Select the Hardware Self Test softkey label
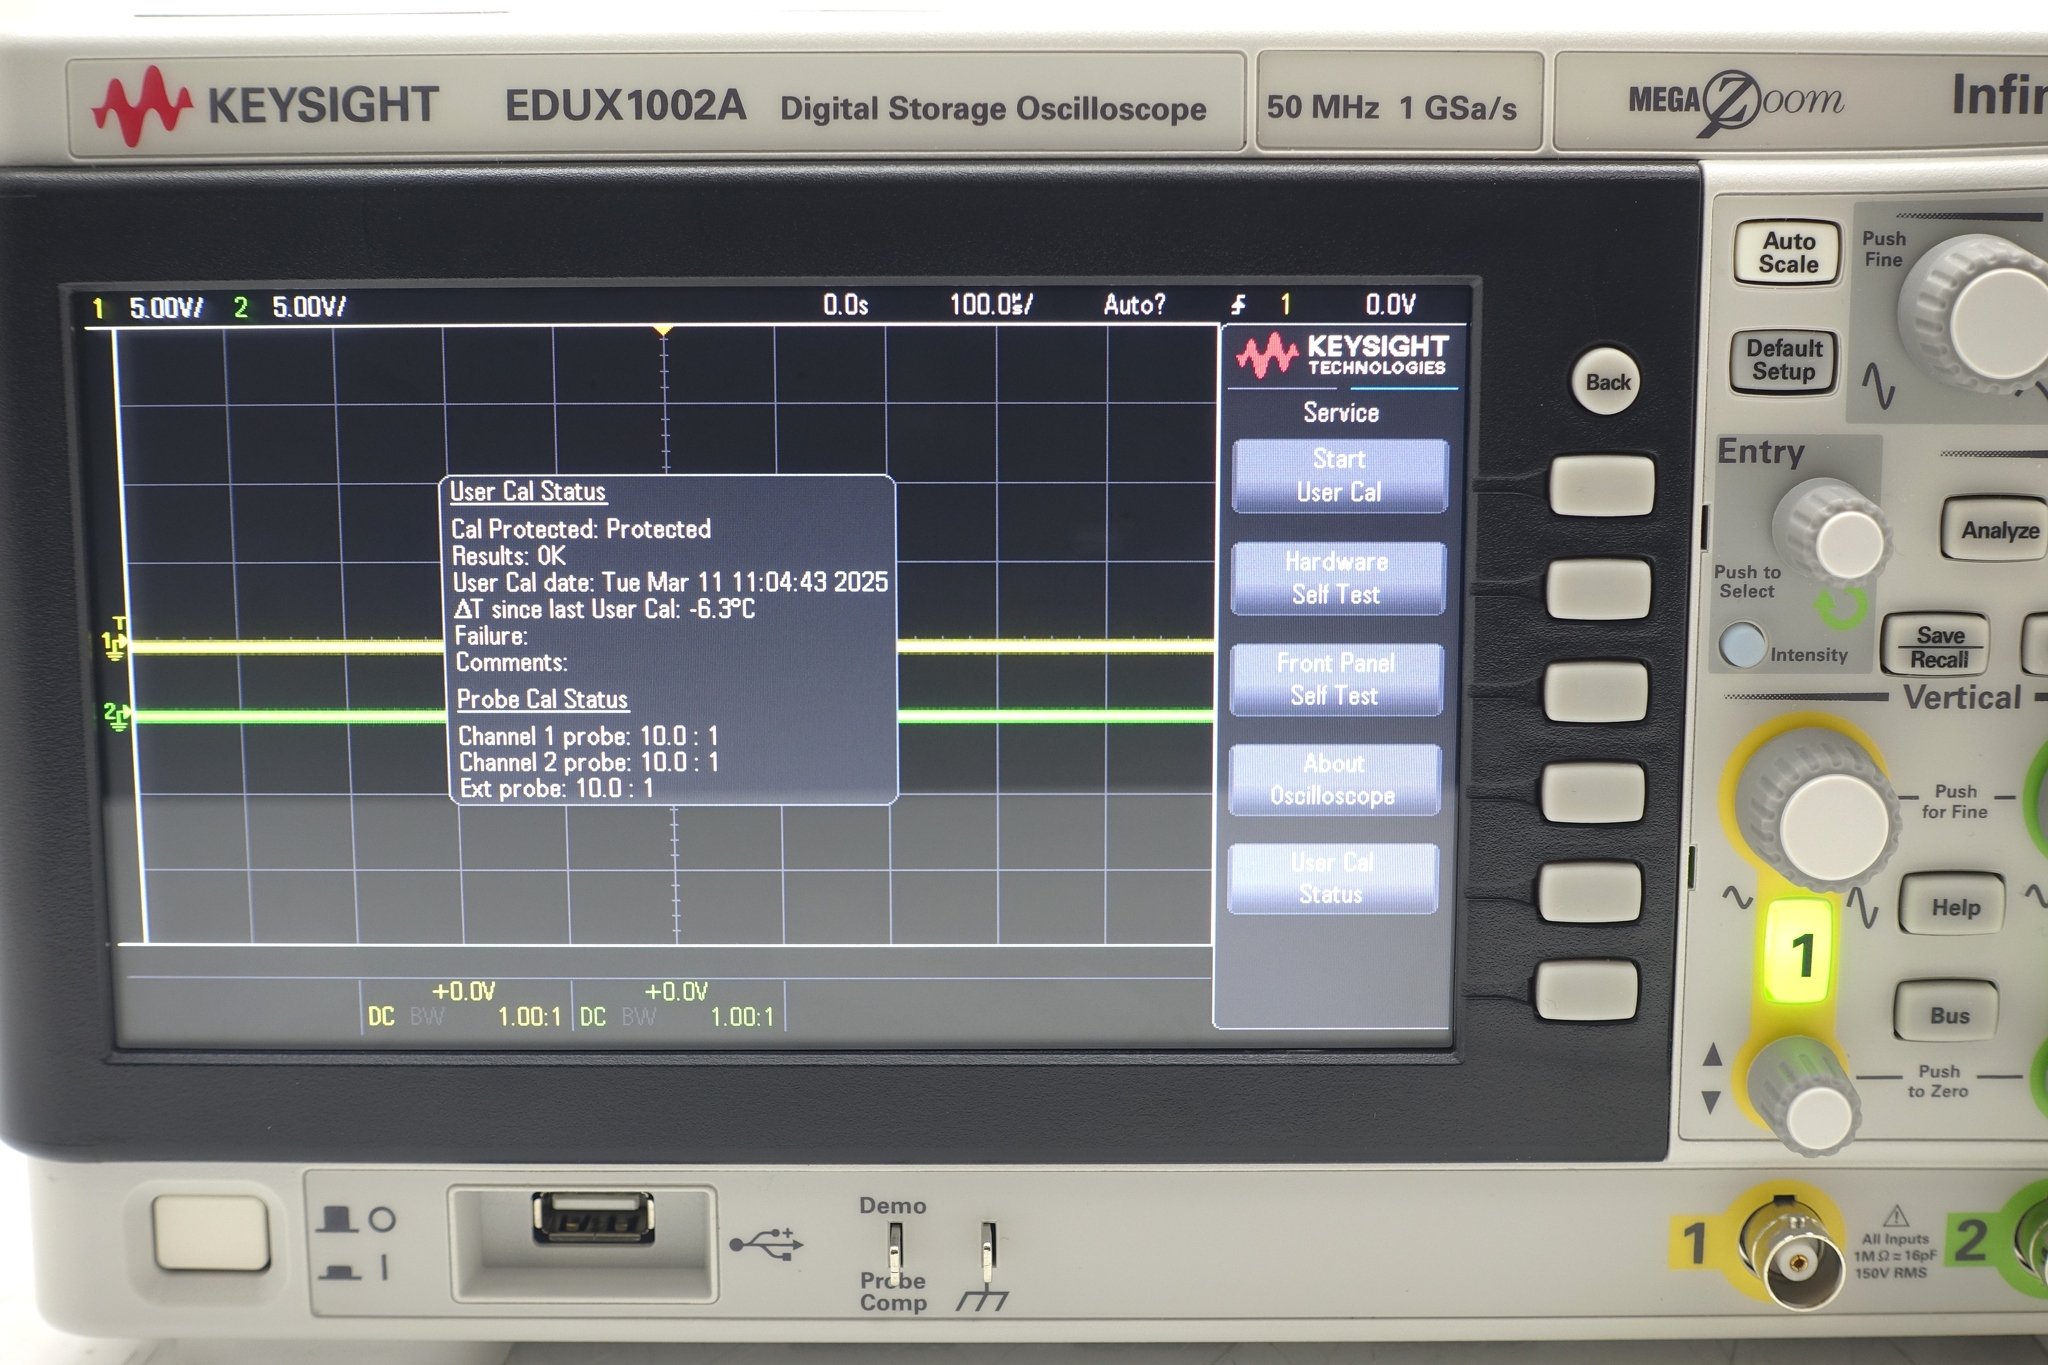 coord(1338,578)
